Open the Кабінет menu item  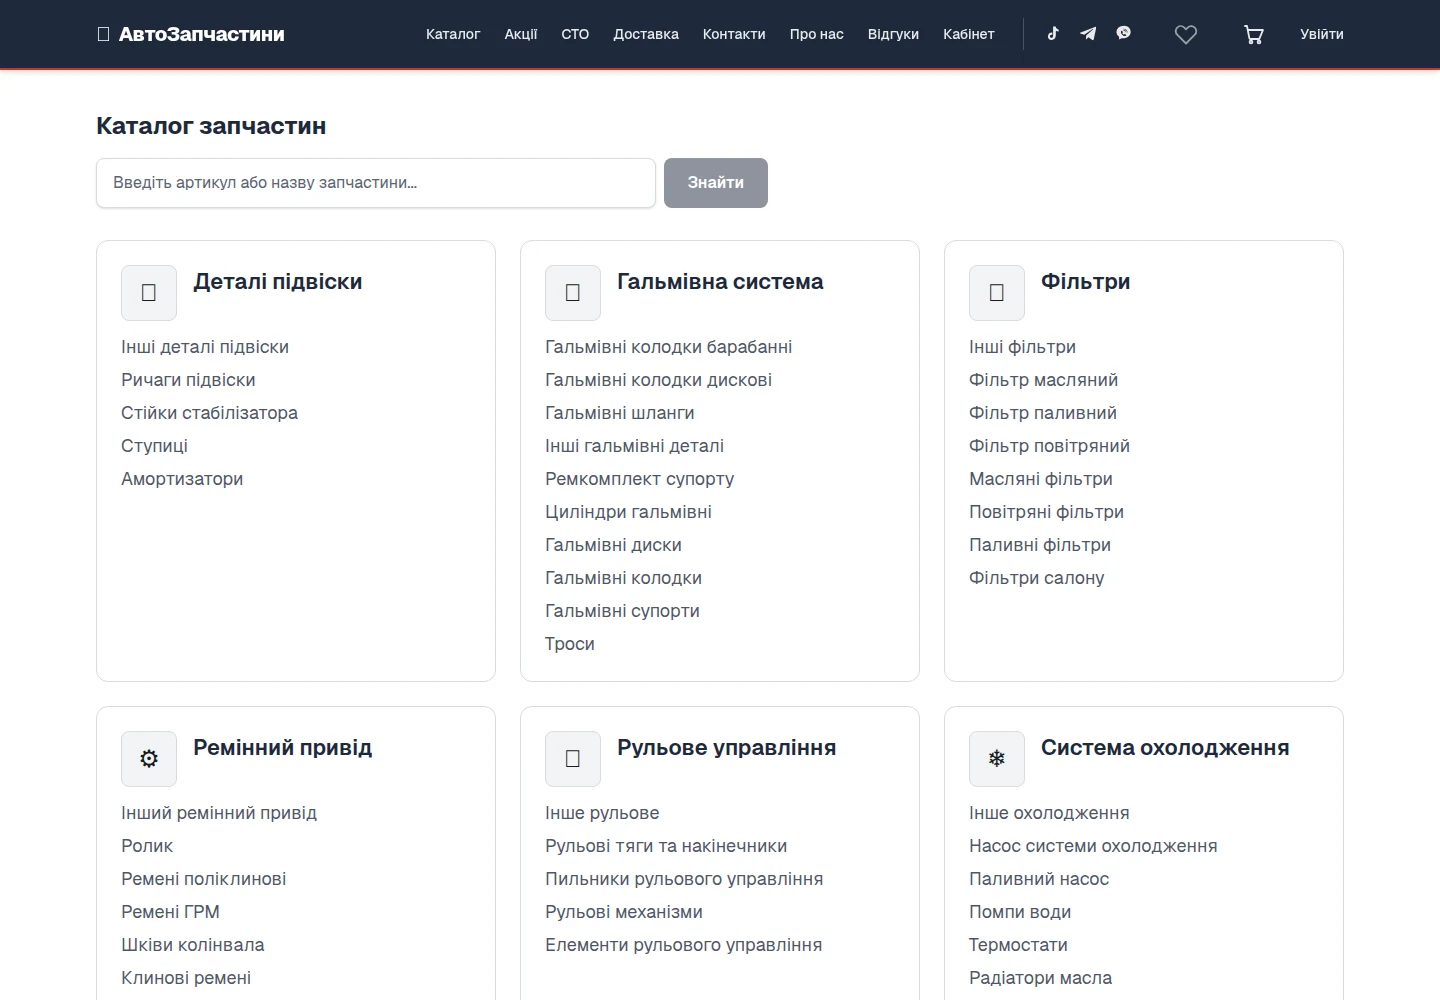tap(969, 34)
